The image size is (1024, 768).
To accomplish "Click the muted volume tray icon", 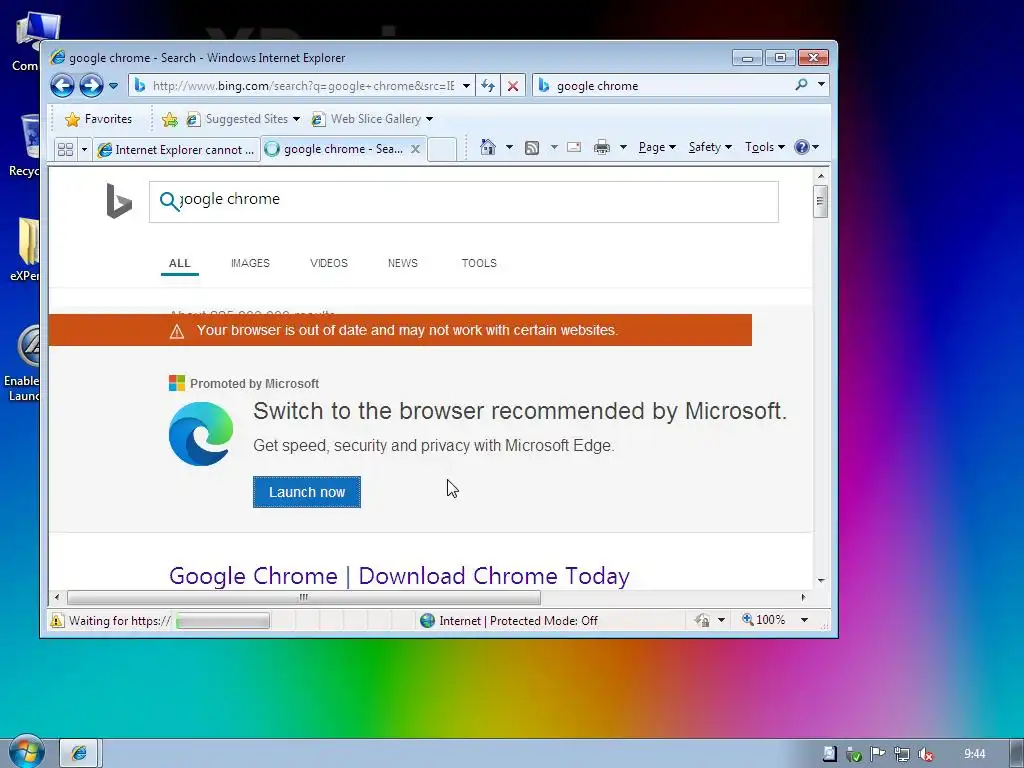I will click(x=925, y=754).
